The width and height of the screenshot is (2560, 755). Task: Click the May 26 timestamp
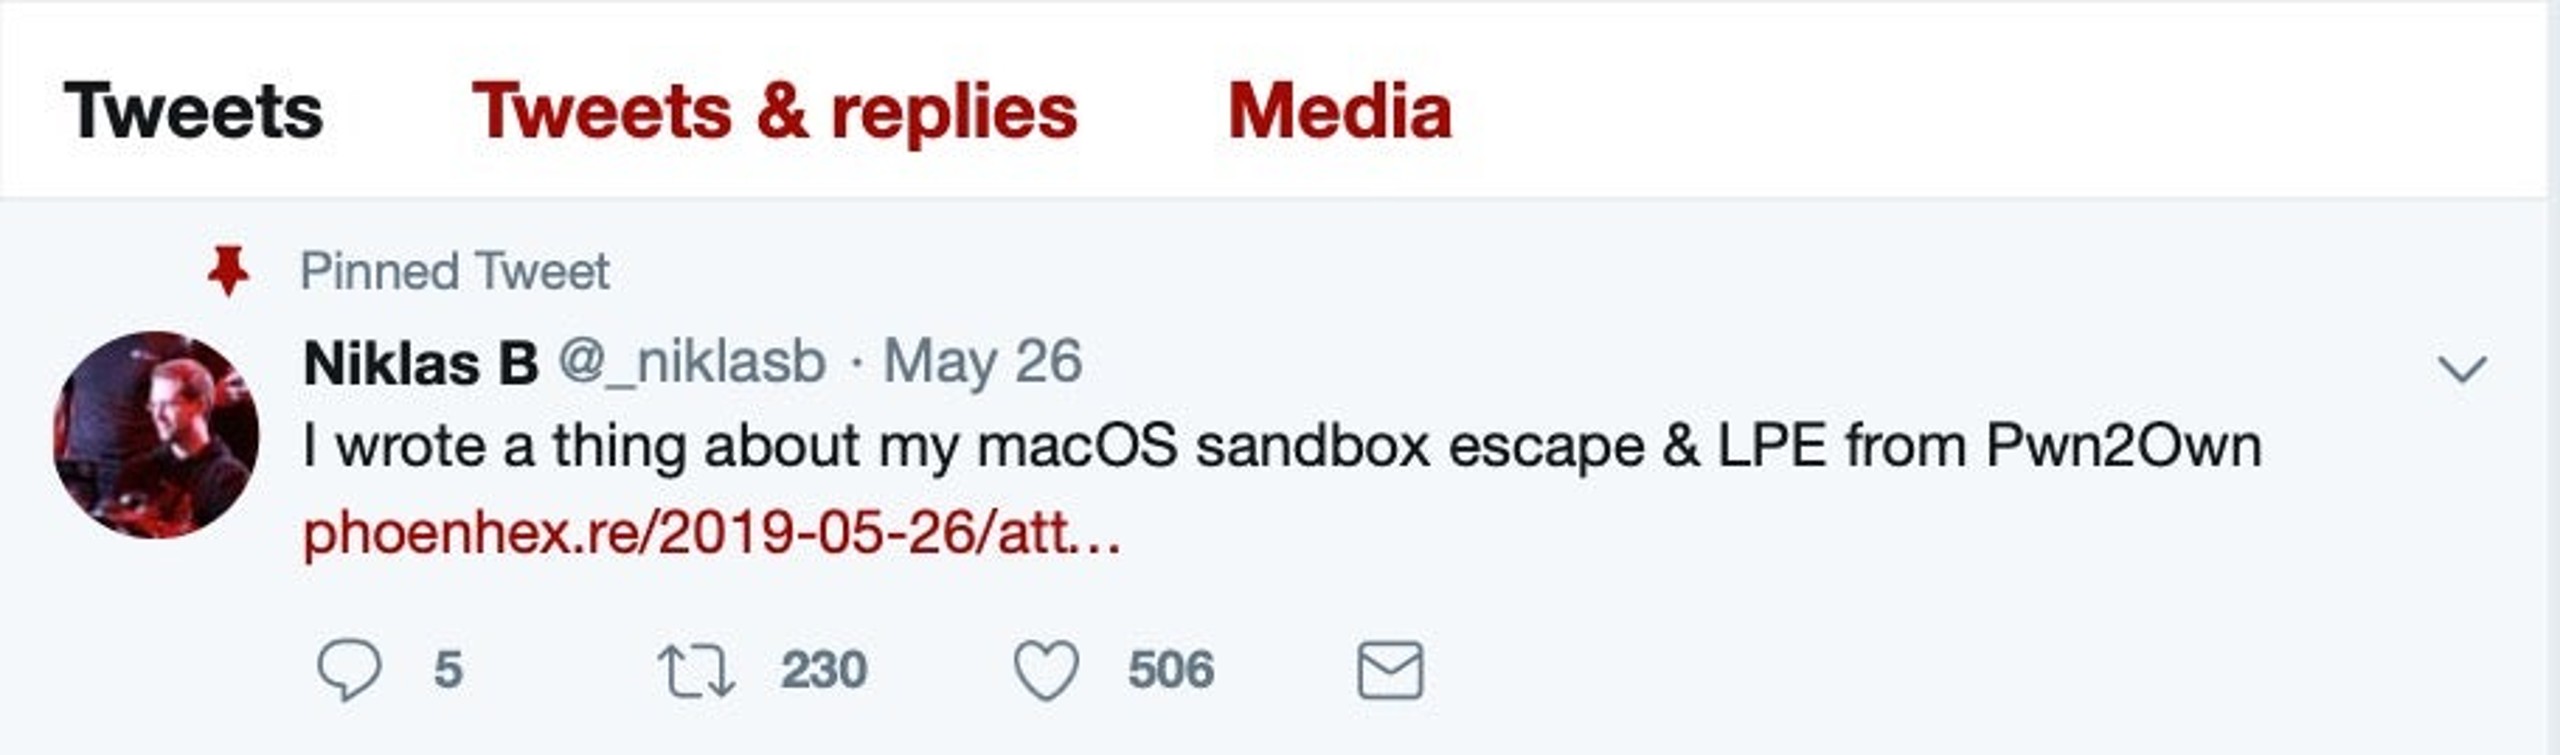coord(982,362)
